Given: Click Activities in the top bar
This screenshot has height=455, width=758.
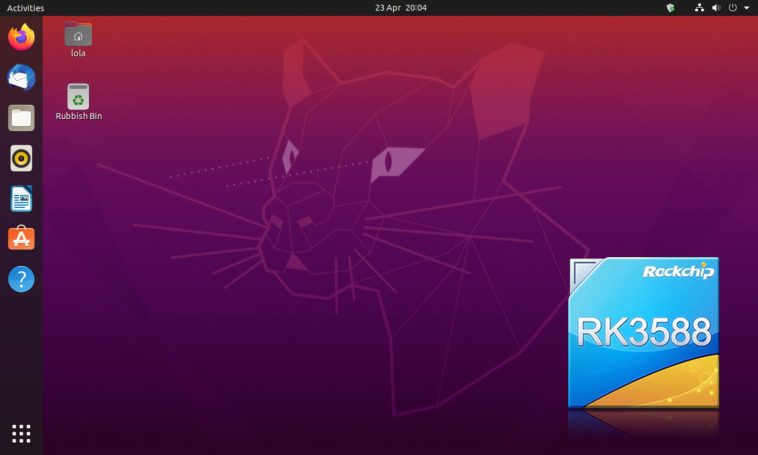Looking at the screenshot, I should pyautogui.click(x=25, y=8).
